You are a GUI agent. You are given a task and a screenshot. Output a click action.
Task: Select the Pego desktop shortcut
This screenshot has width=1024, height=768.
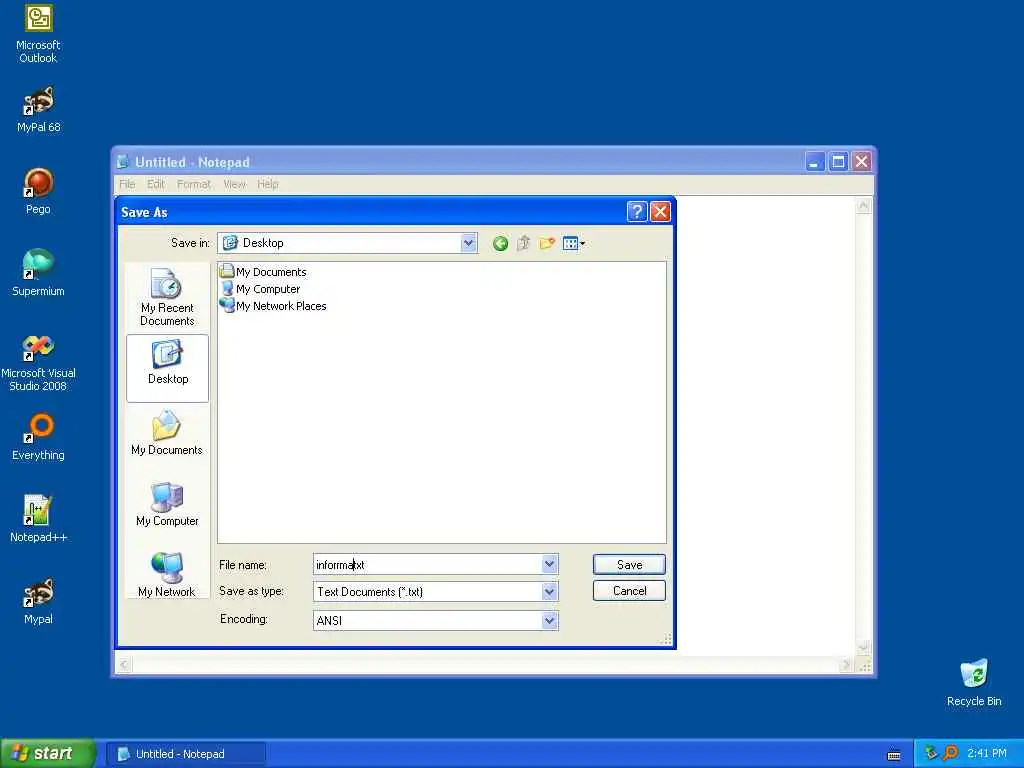tap(38, 191)
